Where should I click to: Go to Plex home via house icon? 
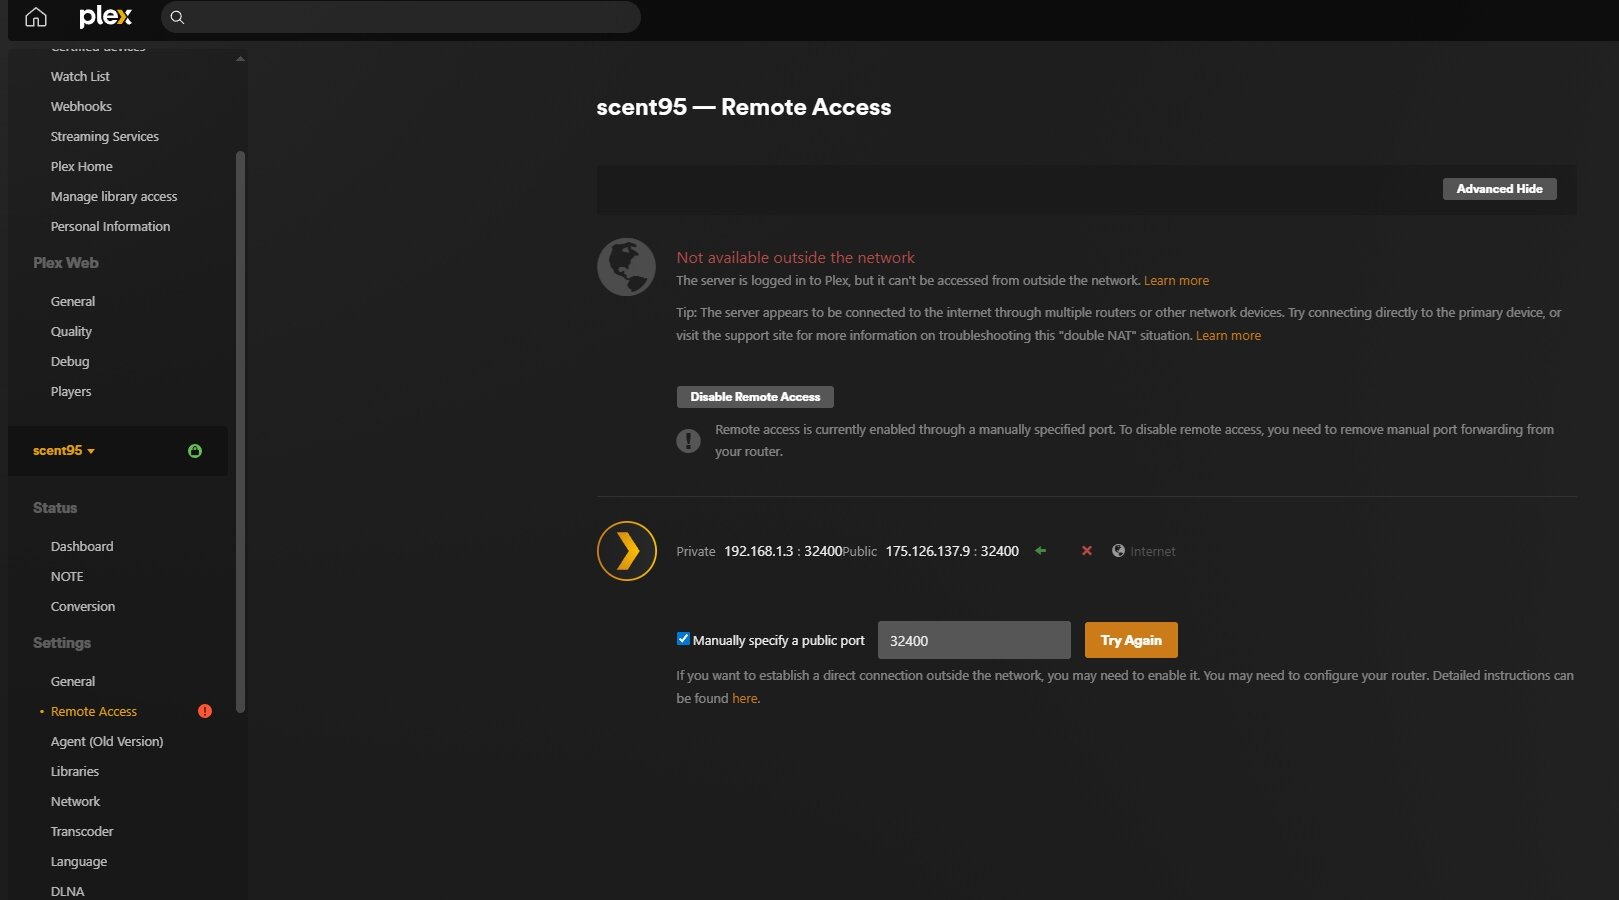pyautogui.click(x=36, y=17)
